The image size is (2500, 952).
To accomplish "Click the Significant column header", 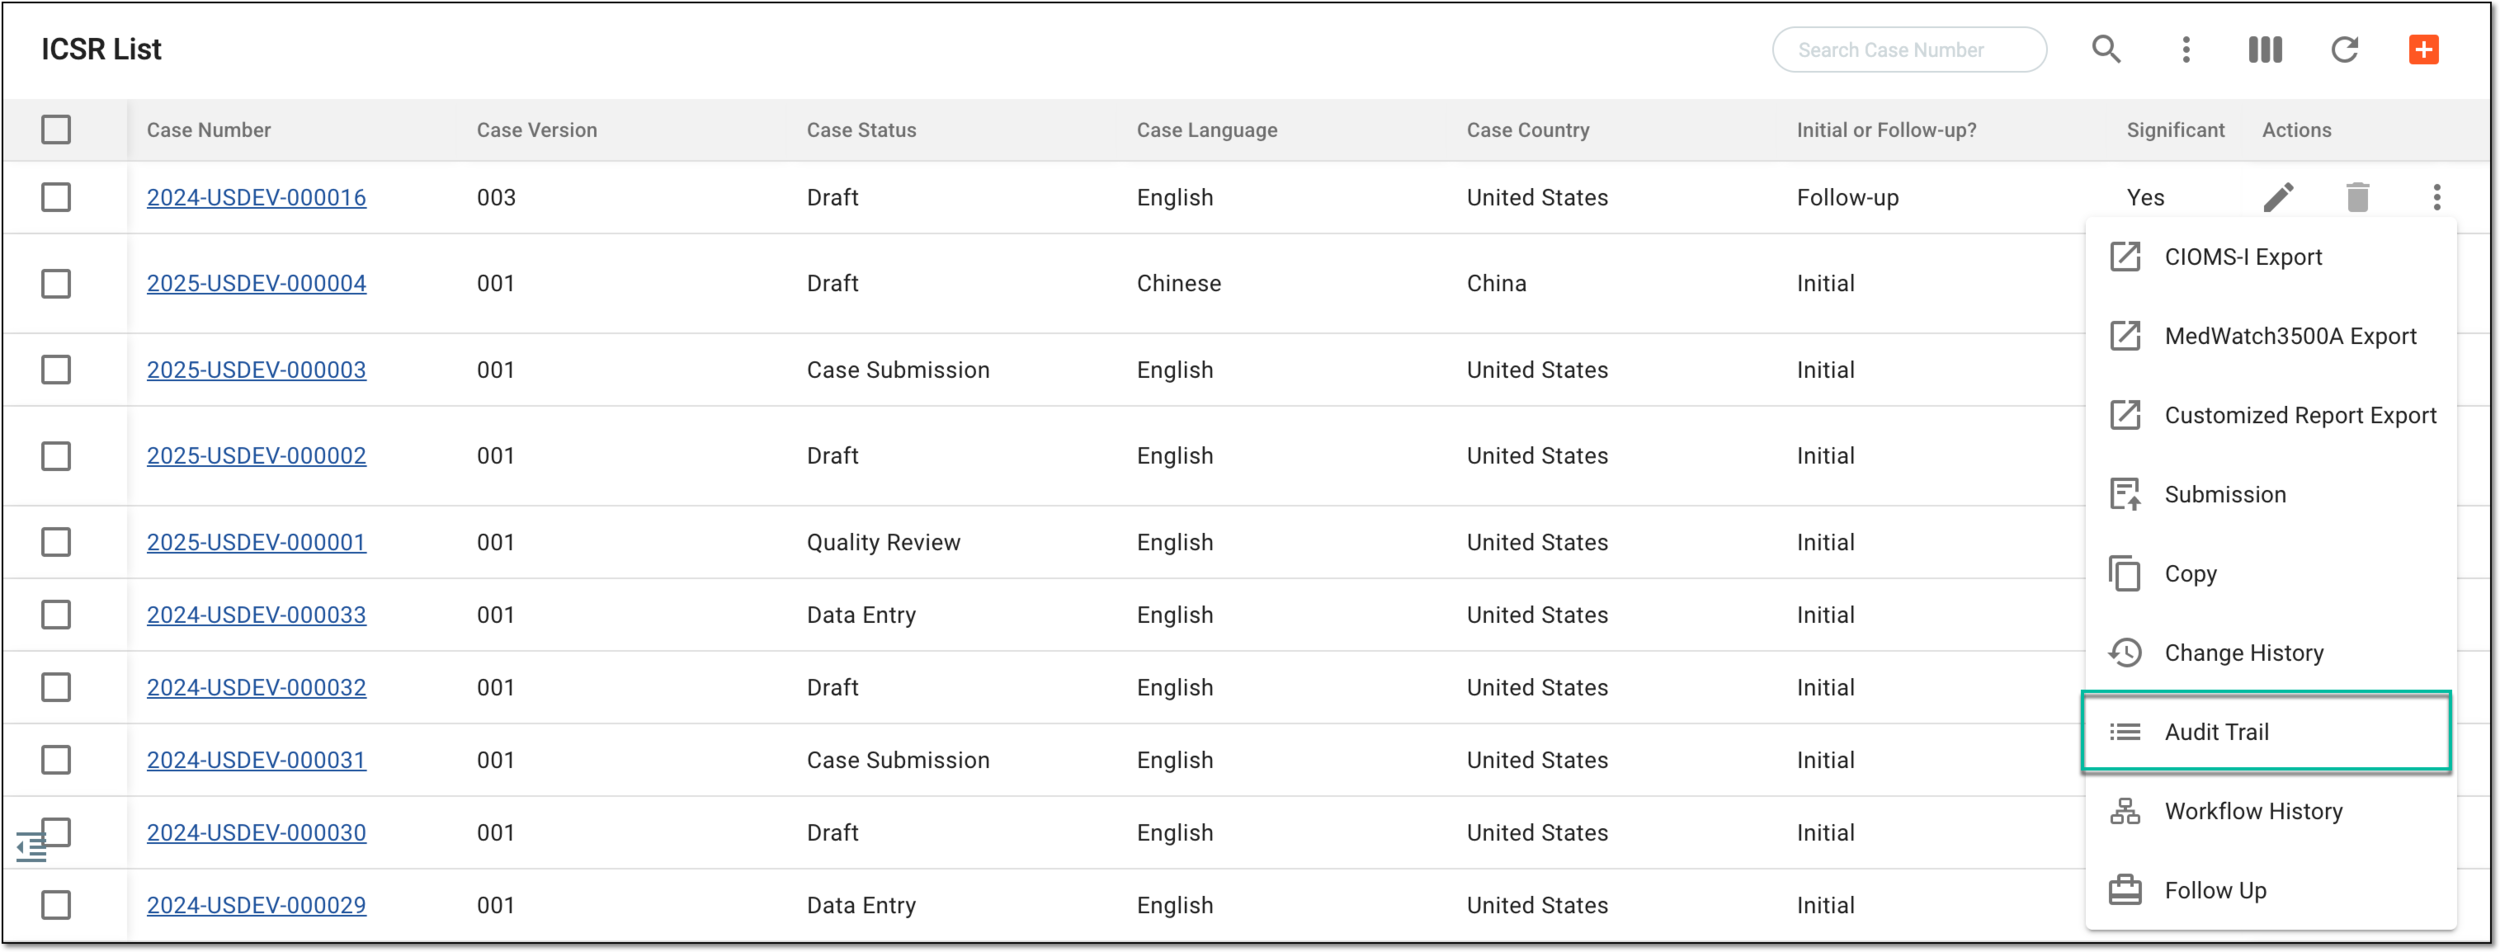I will [2175, 130].
